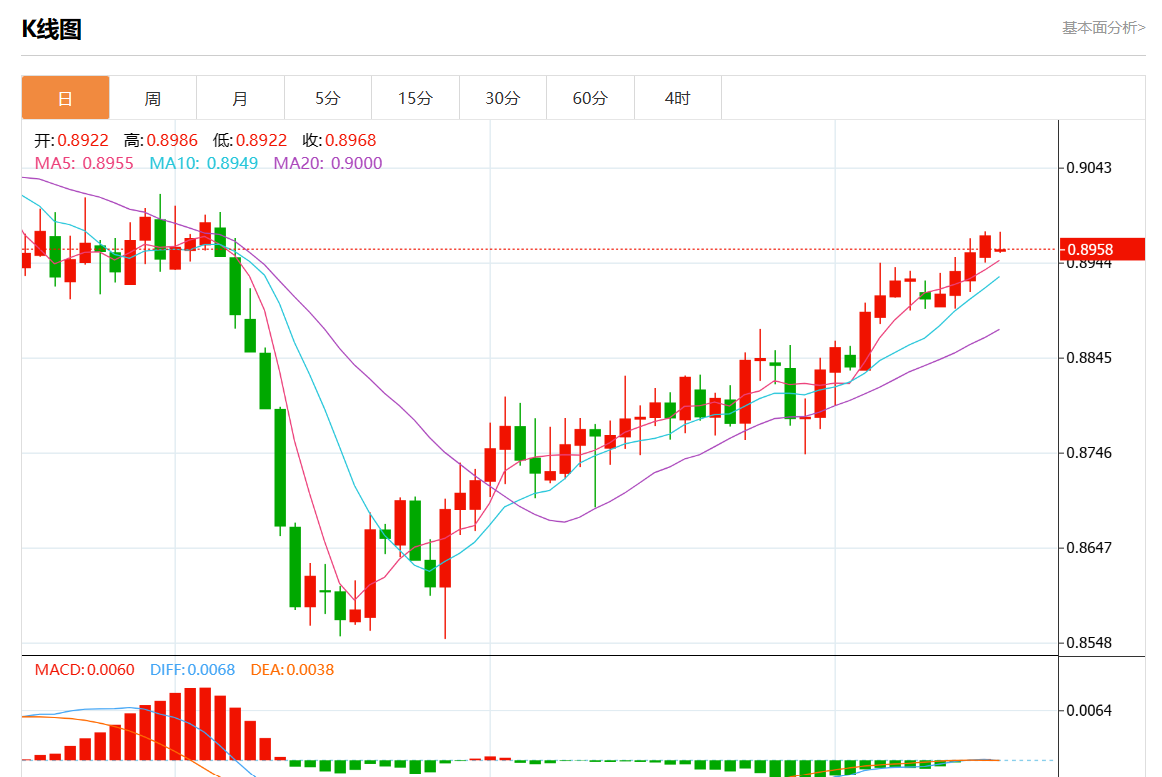
Task: Click the 0.8647 price axis label
Action: click(1089, 548)
